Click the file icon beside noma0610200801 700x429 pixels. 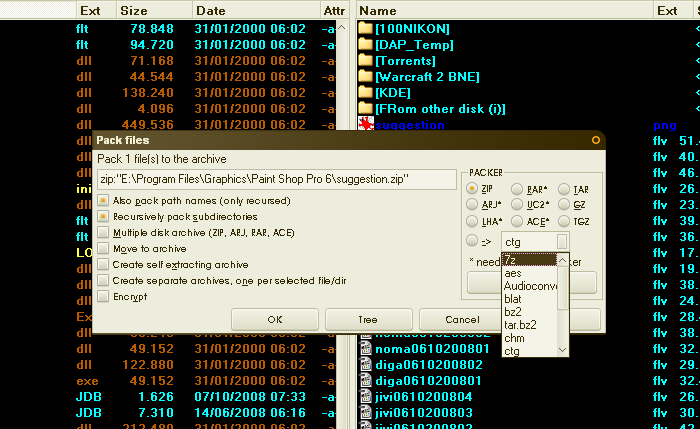point(366,349)
